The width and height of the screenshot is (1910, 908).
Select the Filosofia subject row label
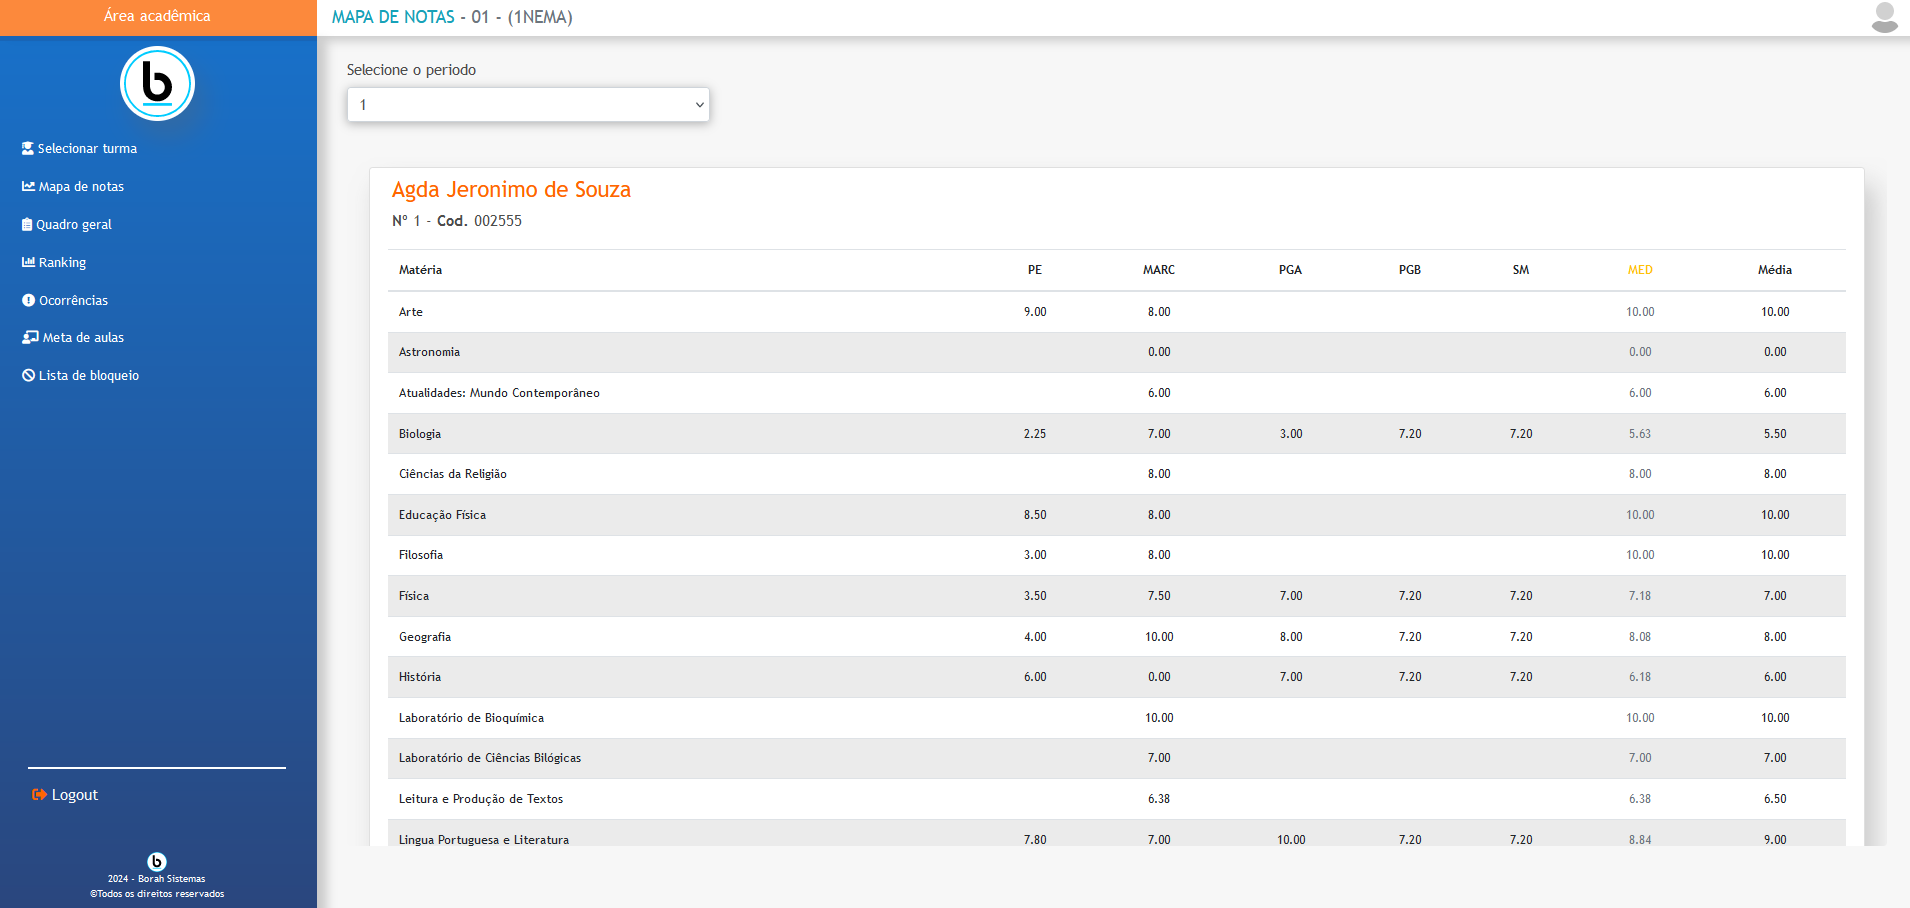click(421, 555)
